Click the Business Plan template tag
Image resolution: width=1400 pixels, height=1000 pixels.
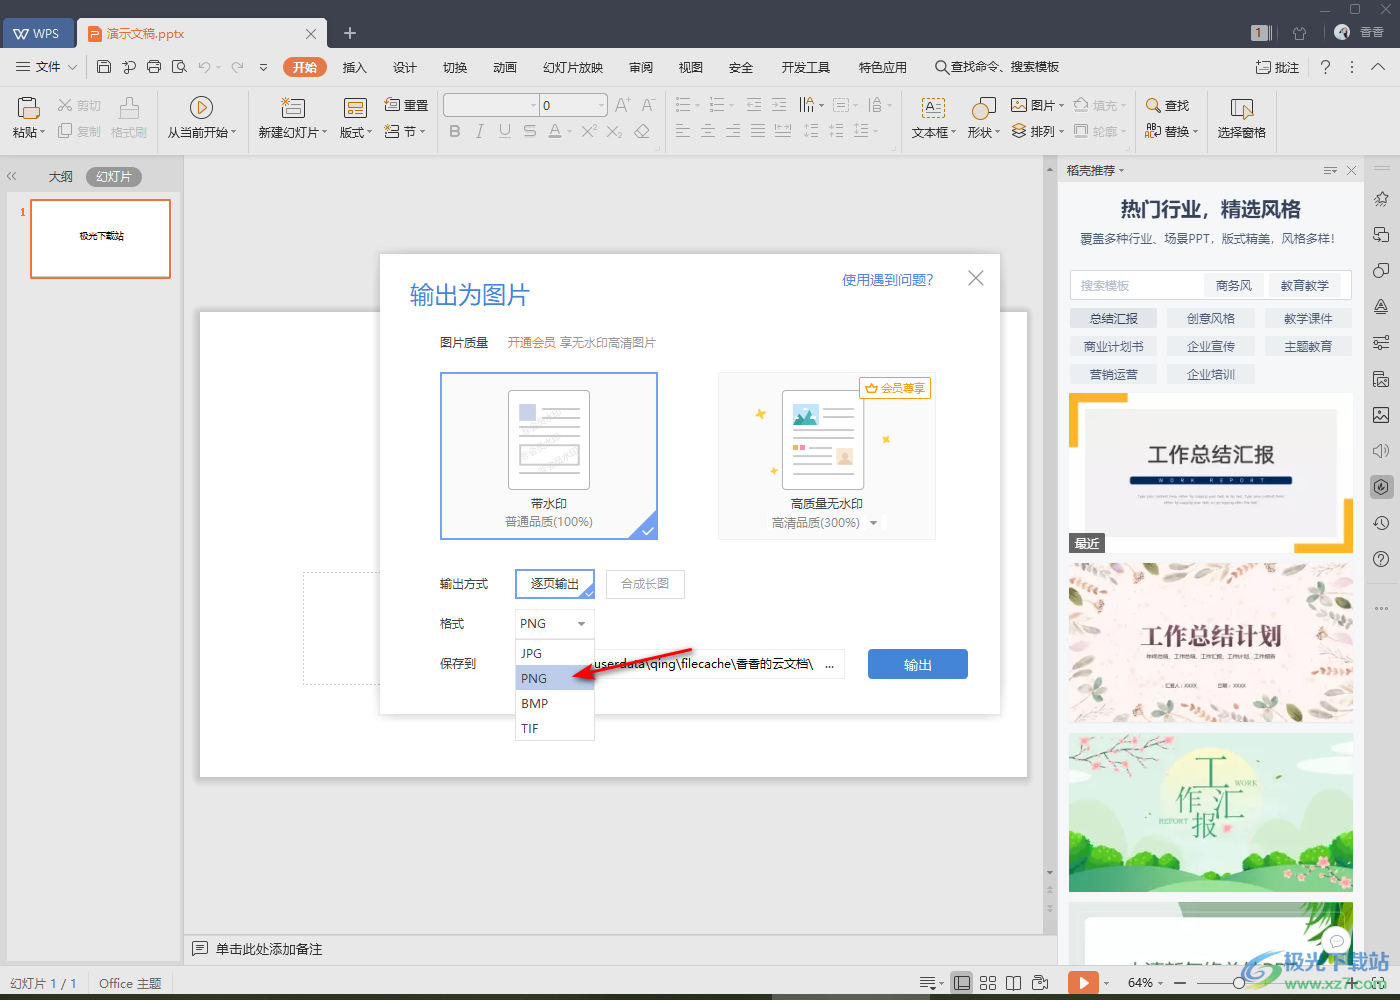[1114, 346]
